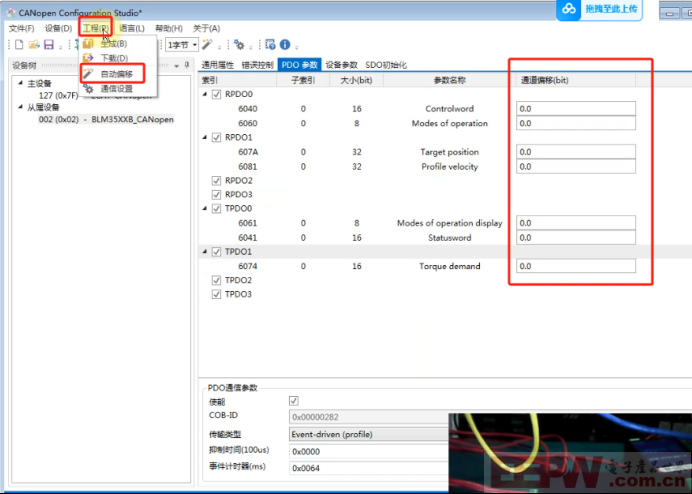692x494 pixels.
Task: Click Target position offset field
Action: tap(576, 152)
